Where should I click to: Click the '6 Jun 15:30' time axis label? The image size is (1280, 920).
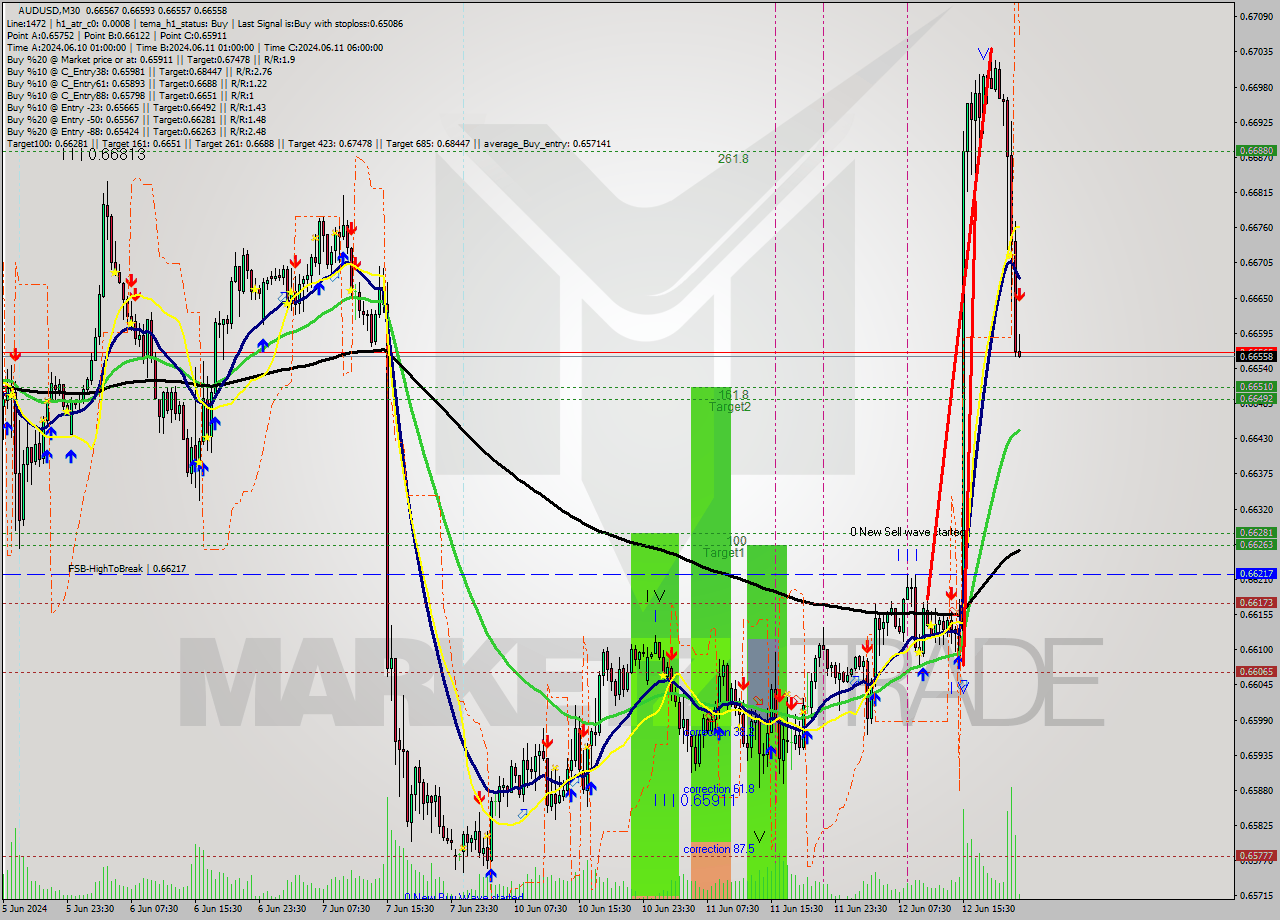pos(218,909)
